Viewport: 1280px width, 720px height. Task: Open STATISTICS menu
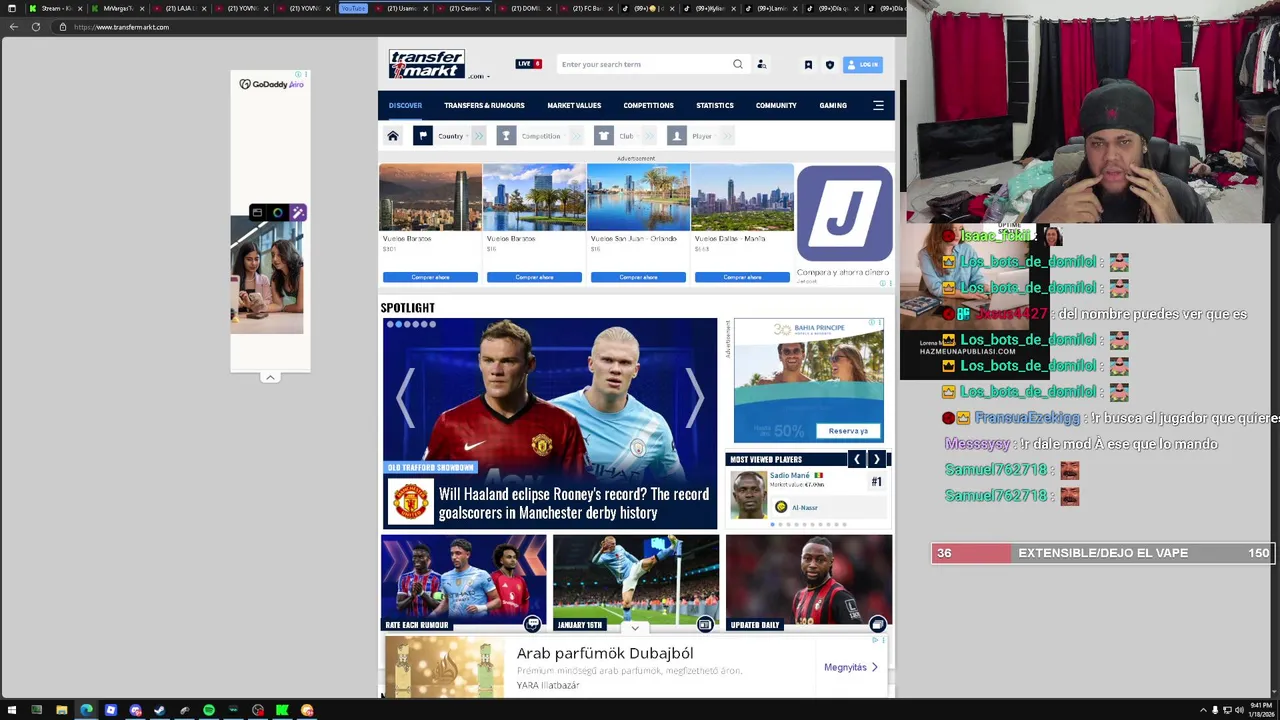point(715,105)
